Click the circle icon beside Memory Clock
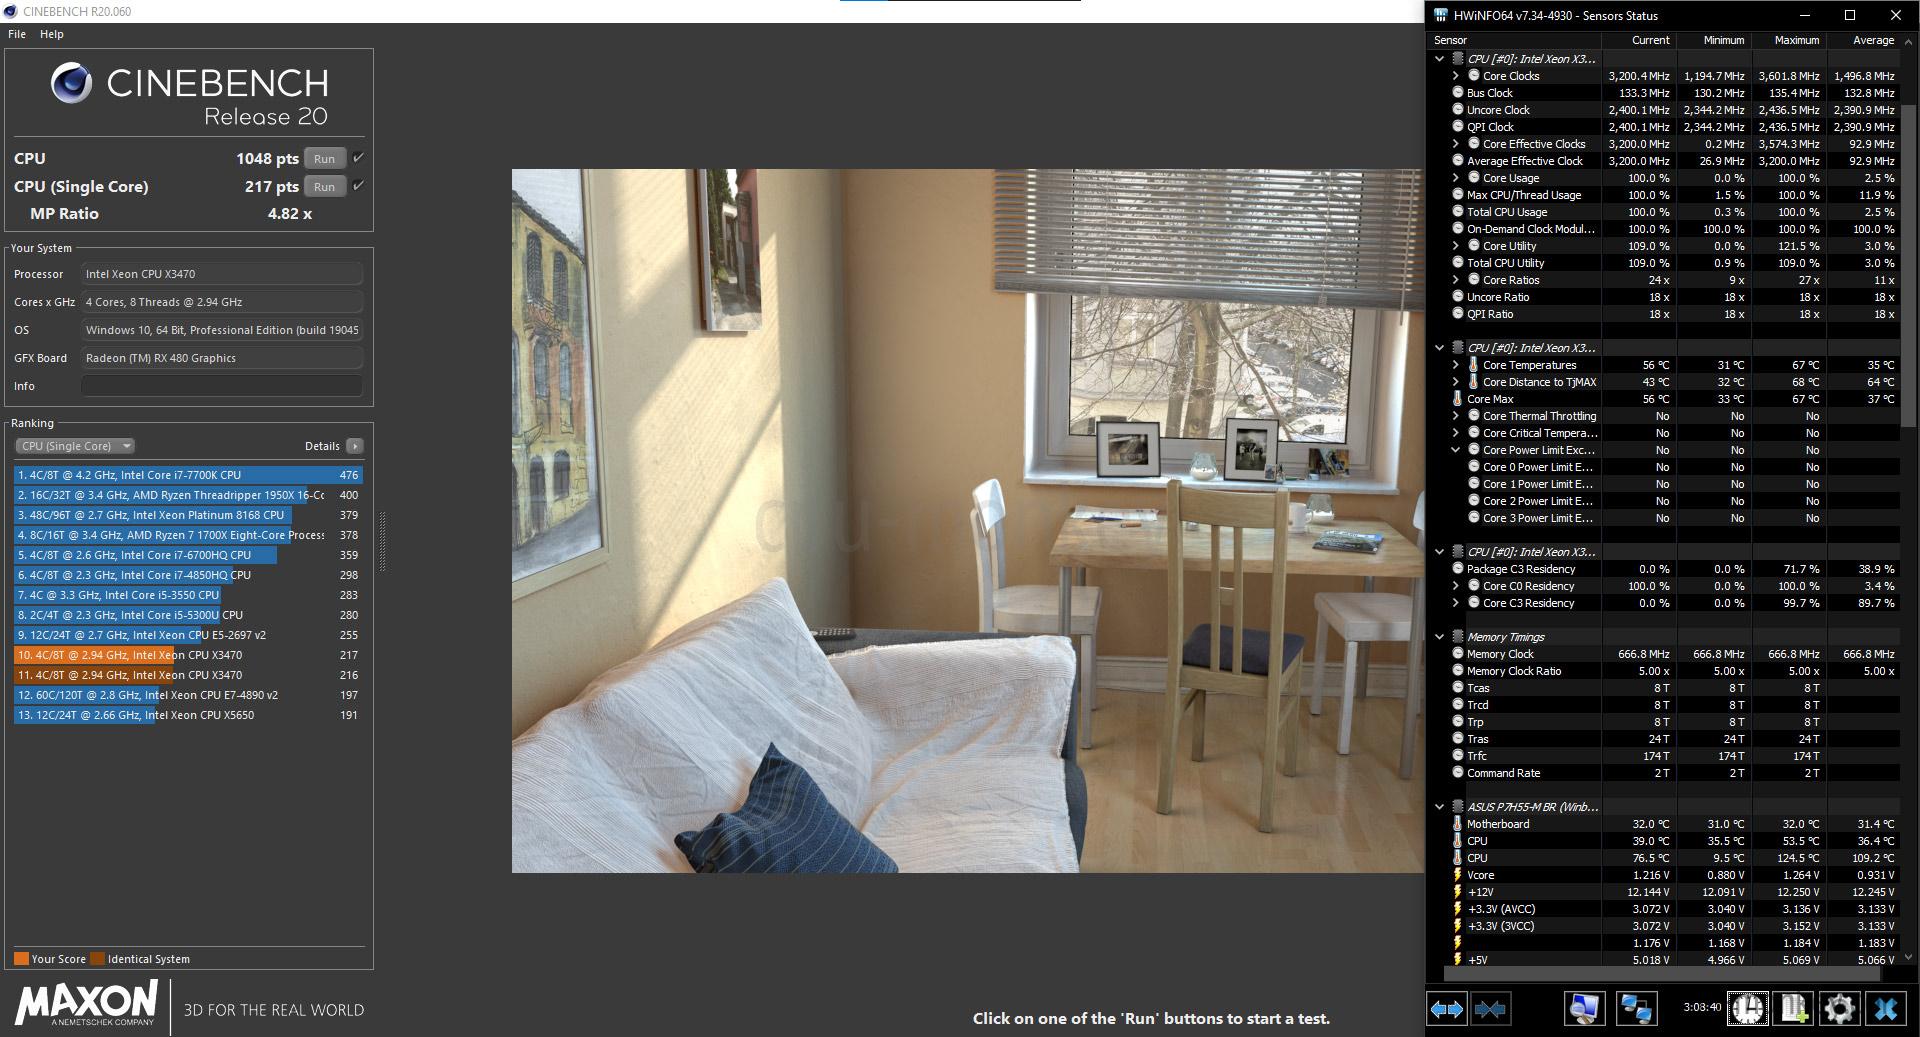Image resolution: width=1920 pixels, height=1037 pixels. pos(1458,654)
